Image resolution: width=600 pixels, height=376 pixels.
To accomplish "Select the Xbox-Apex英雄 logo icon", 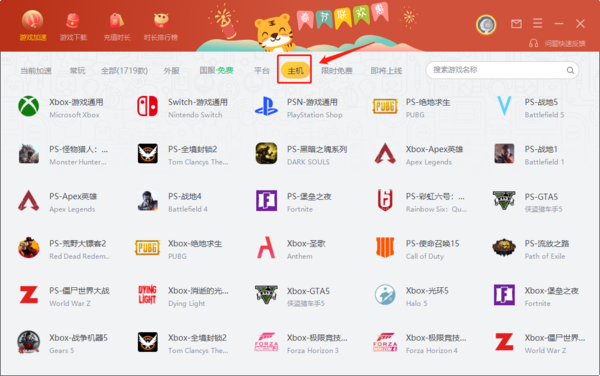I will tap(385, 153).
